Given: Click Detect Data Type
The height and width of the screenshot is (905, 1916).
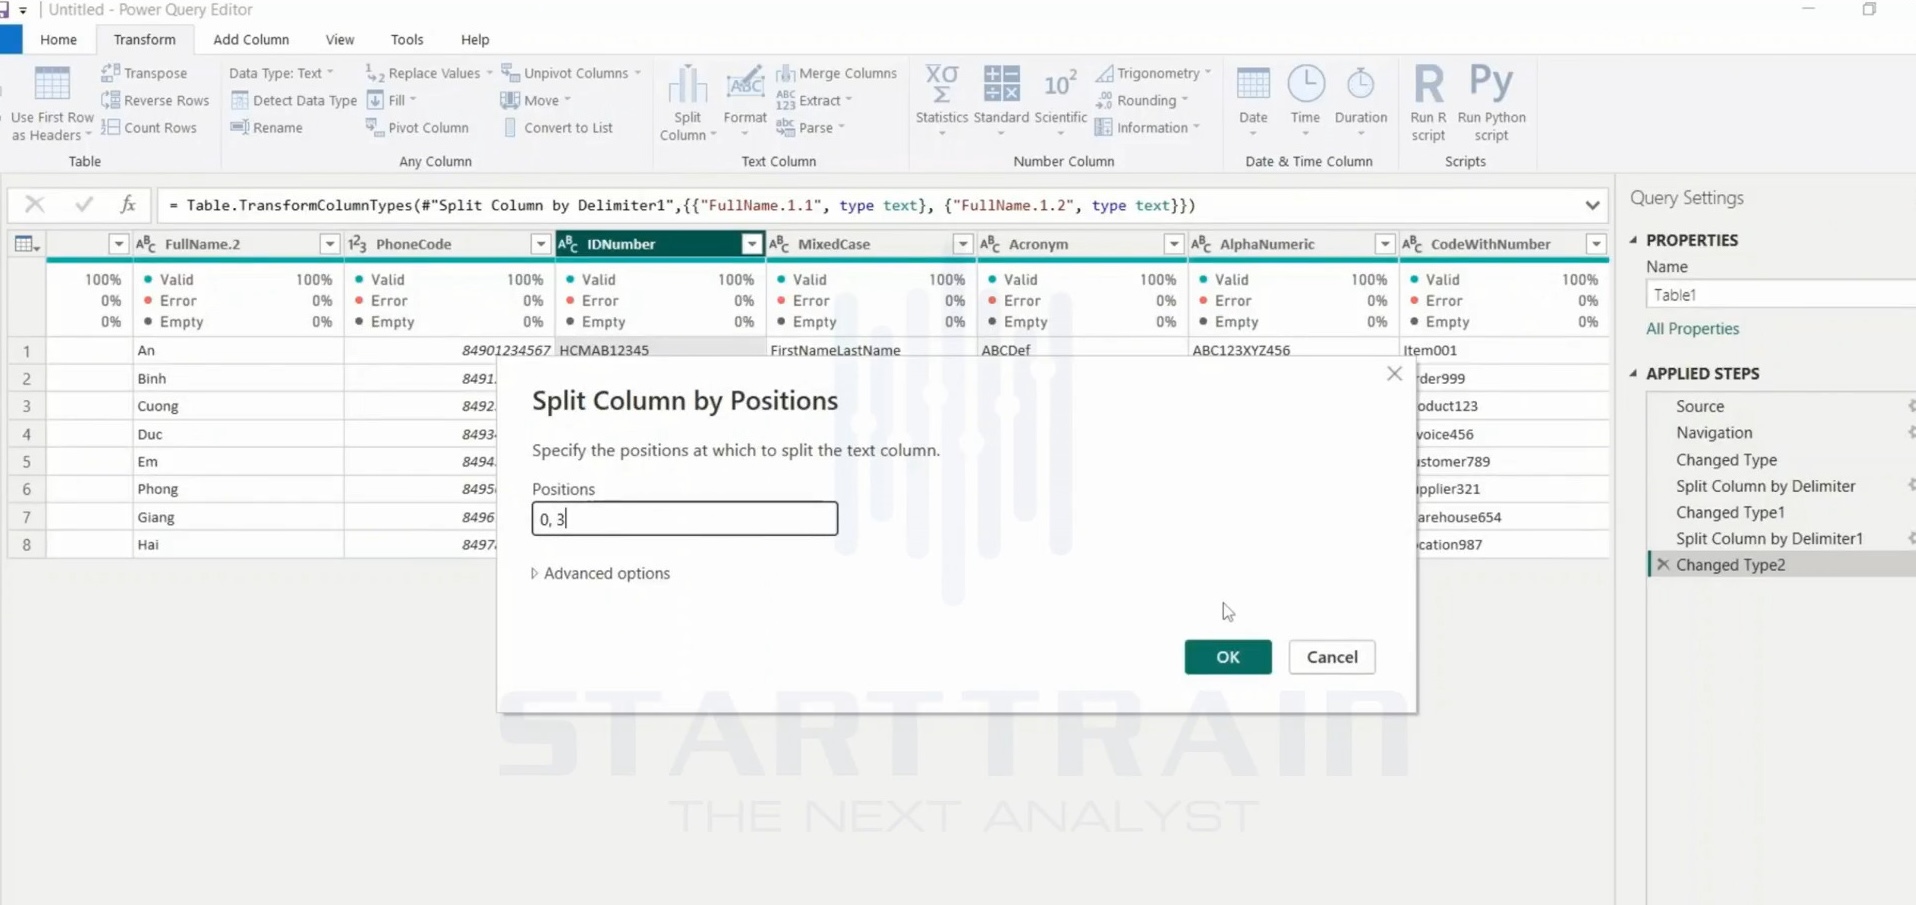Looking at the screenshot, I should point(294,100).
